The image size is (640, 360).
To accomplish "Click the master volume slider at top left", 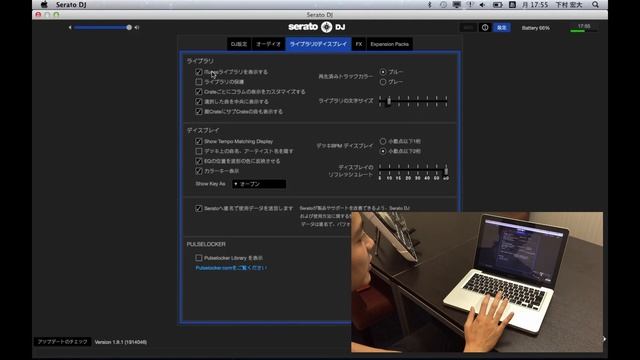I will [103, 27].
